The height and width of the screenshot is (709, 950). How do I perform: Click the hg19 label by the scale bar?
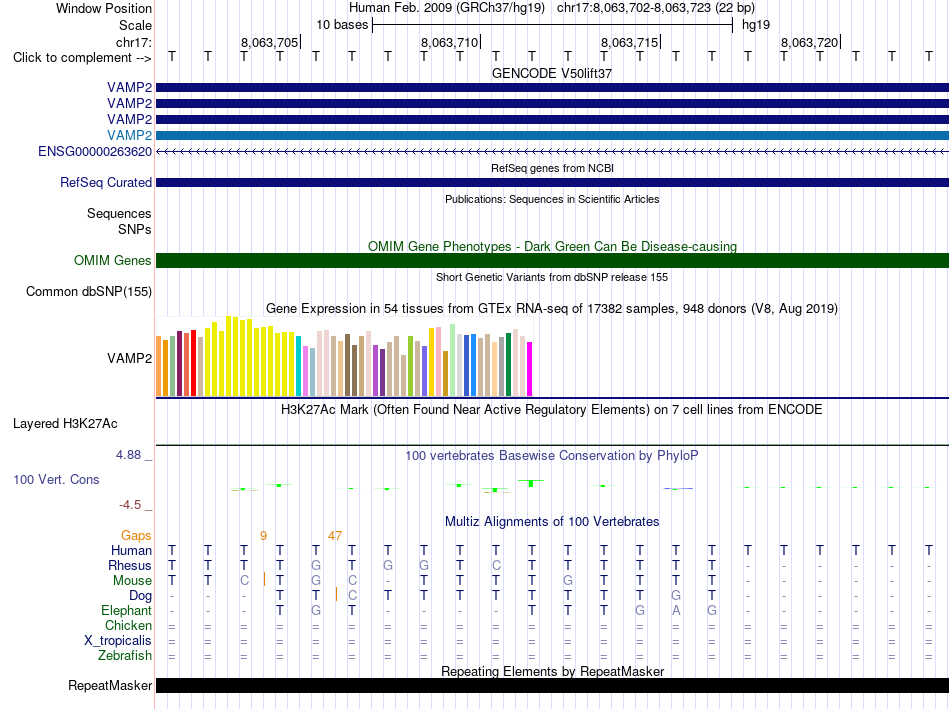pyautogui.click(x=756, y=25)
